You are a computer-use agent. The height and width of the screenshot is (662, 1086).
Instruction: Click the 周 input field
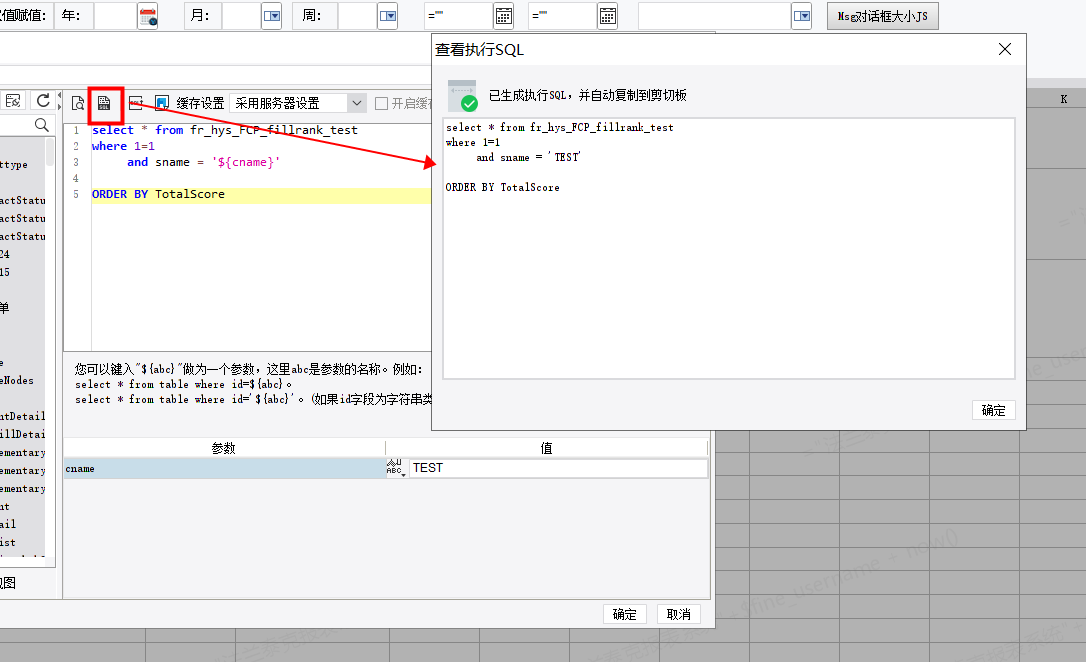(x=357, y=16)
